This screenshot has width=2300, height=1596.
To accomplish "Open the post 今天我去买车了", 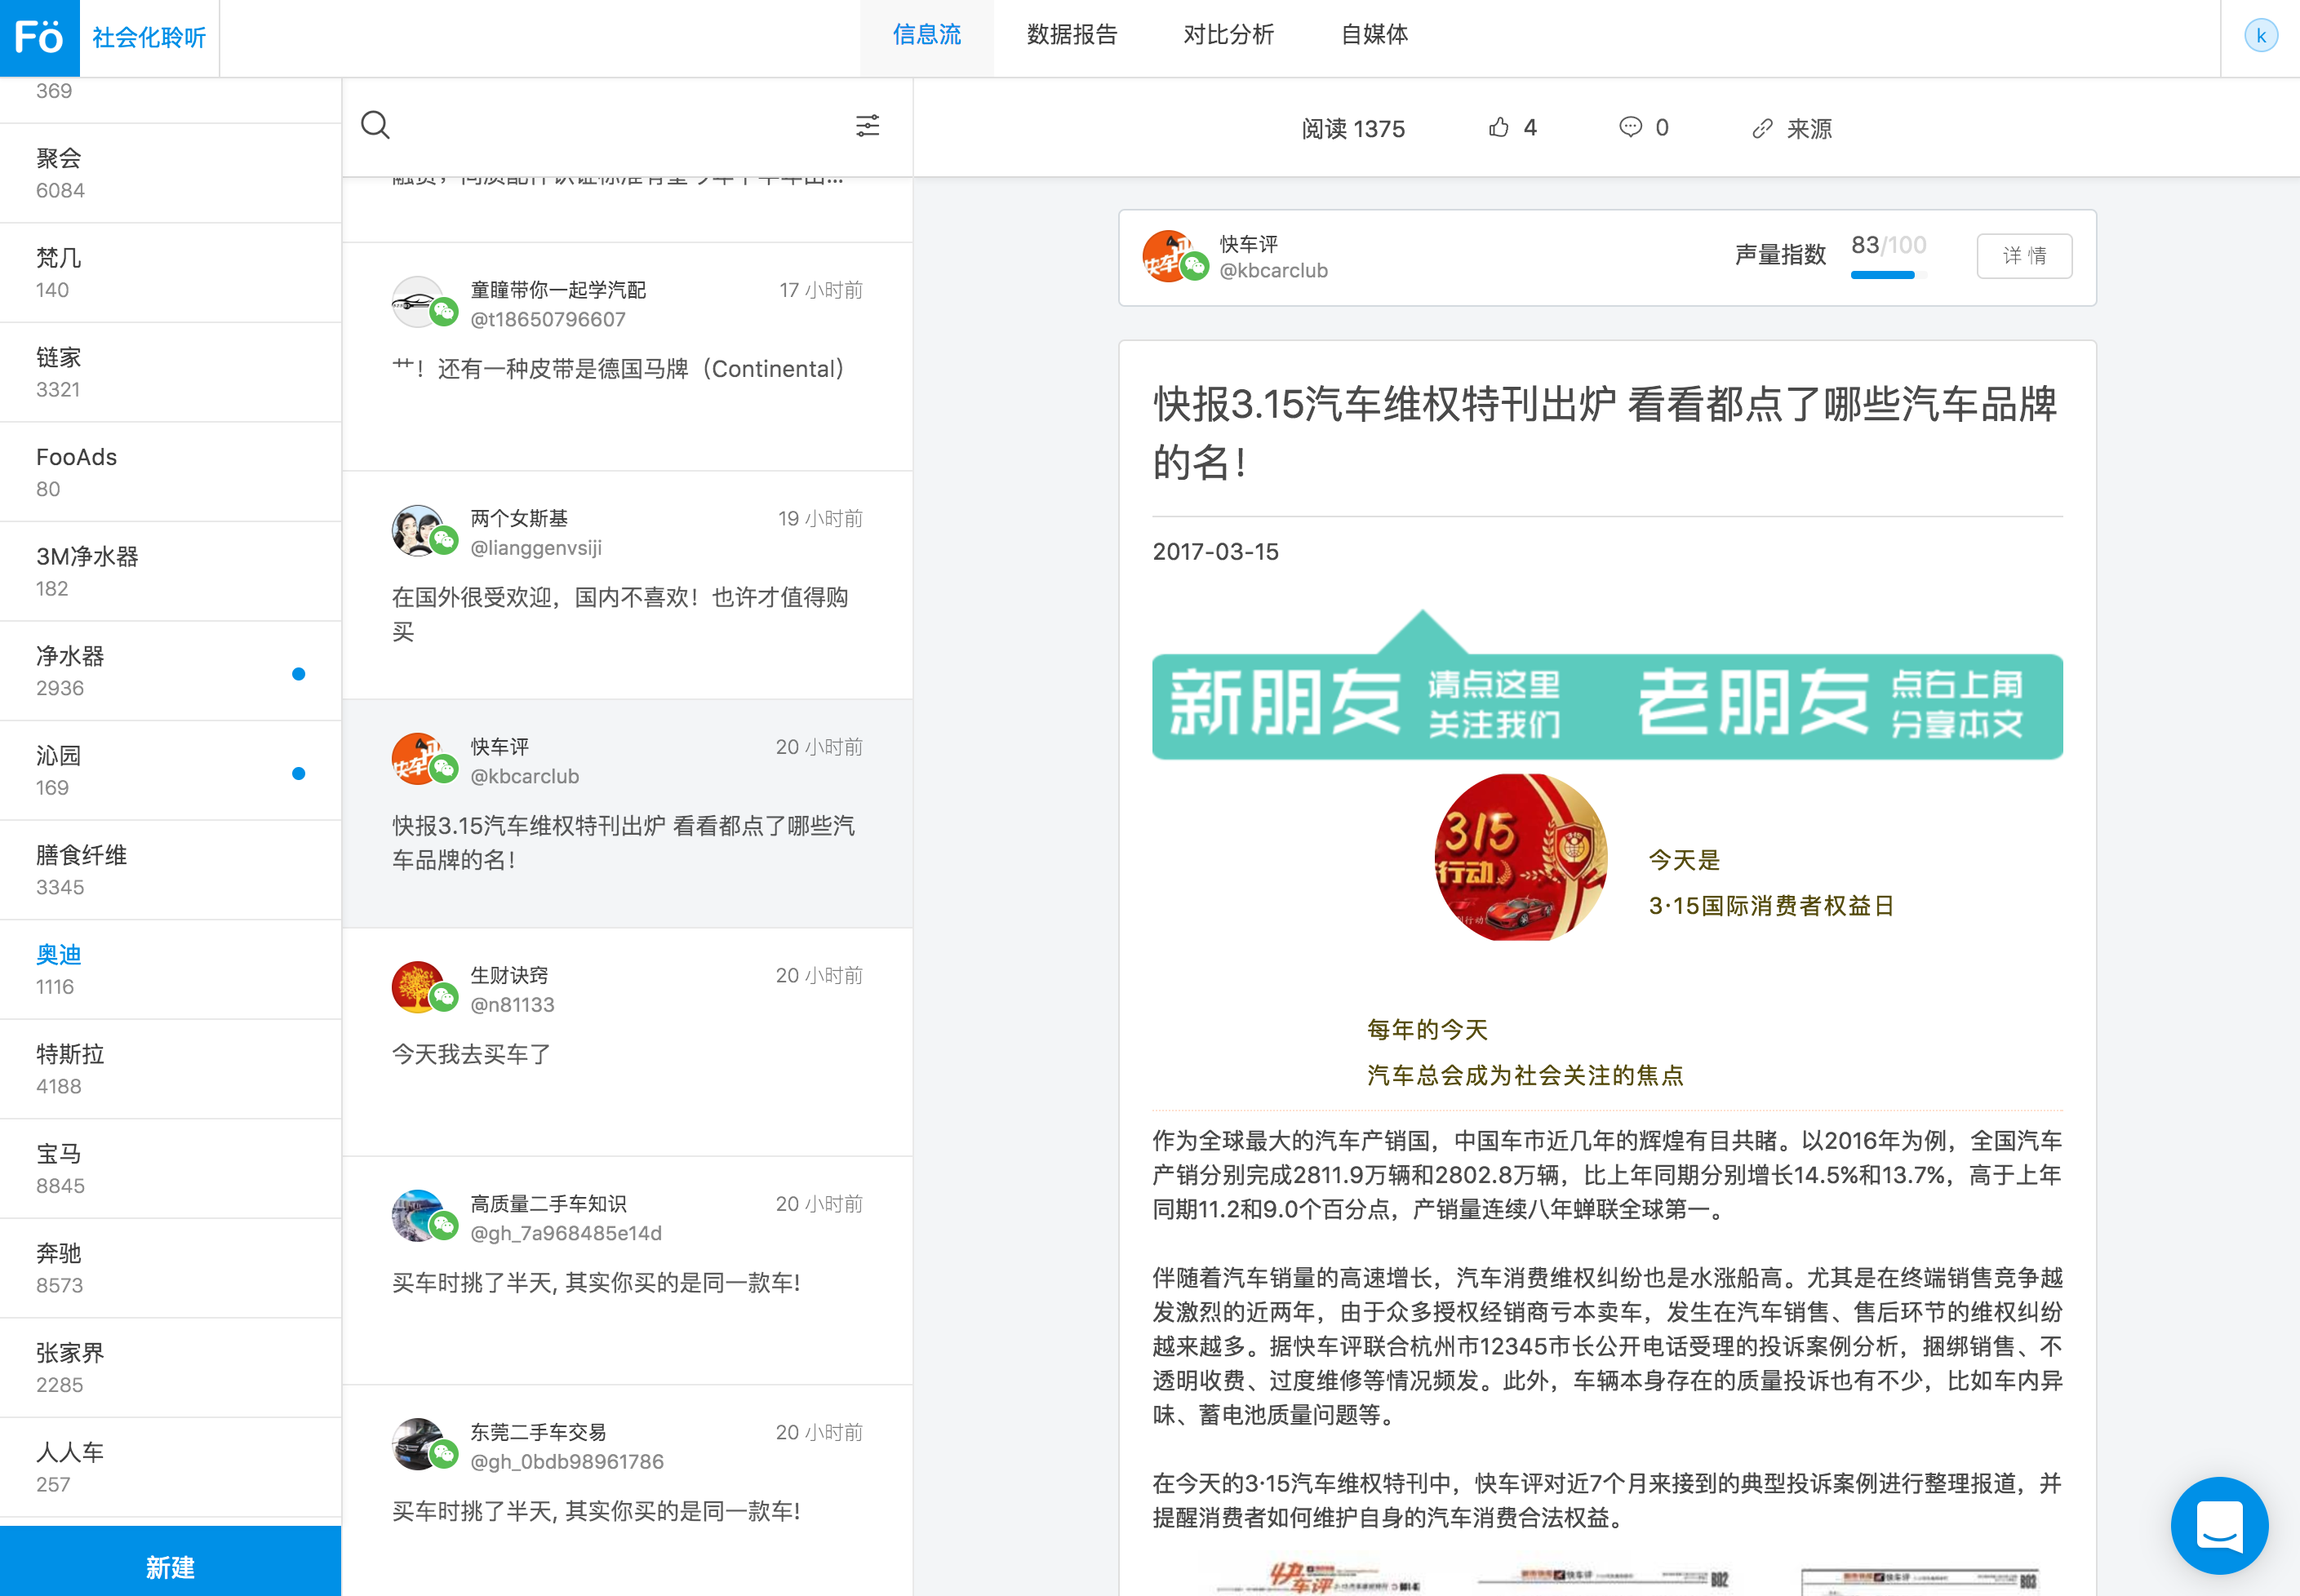I will point(627,1042).
